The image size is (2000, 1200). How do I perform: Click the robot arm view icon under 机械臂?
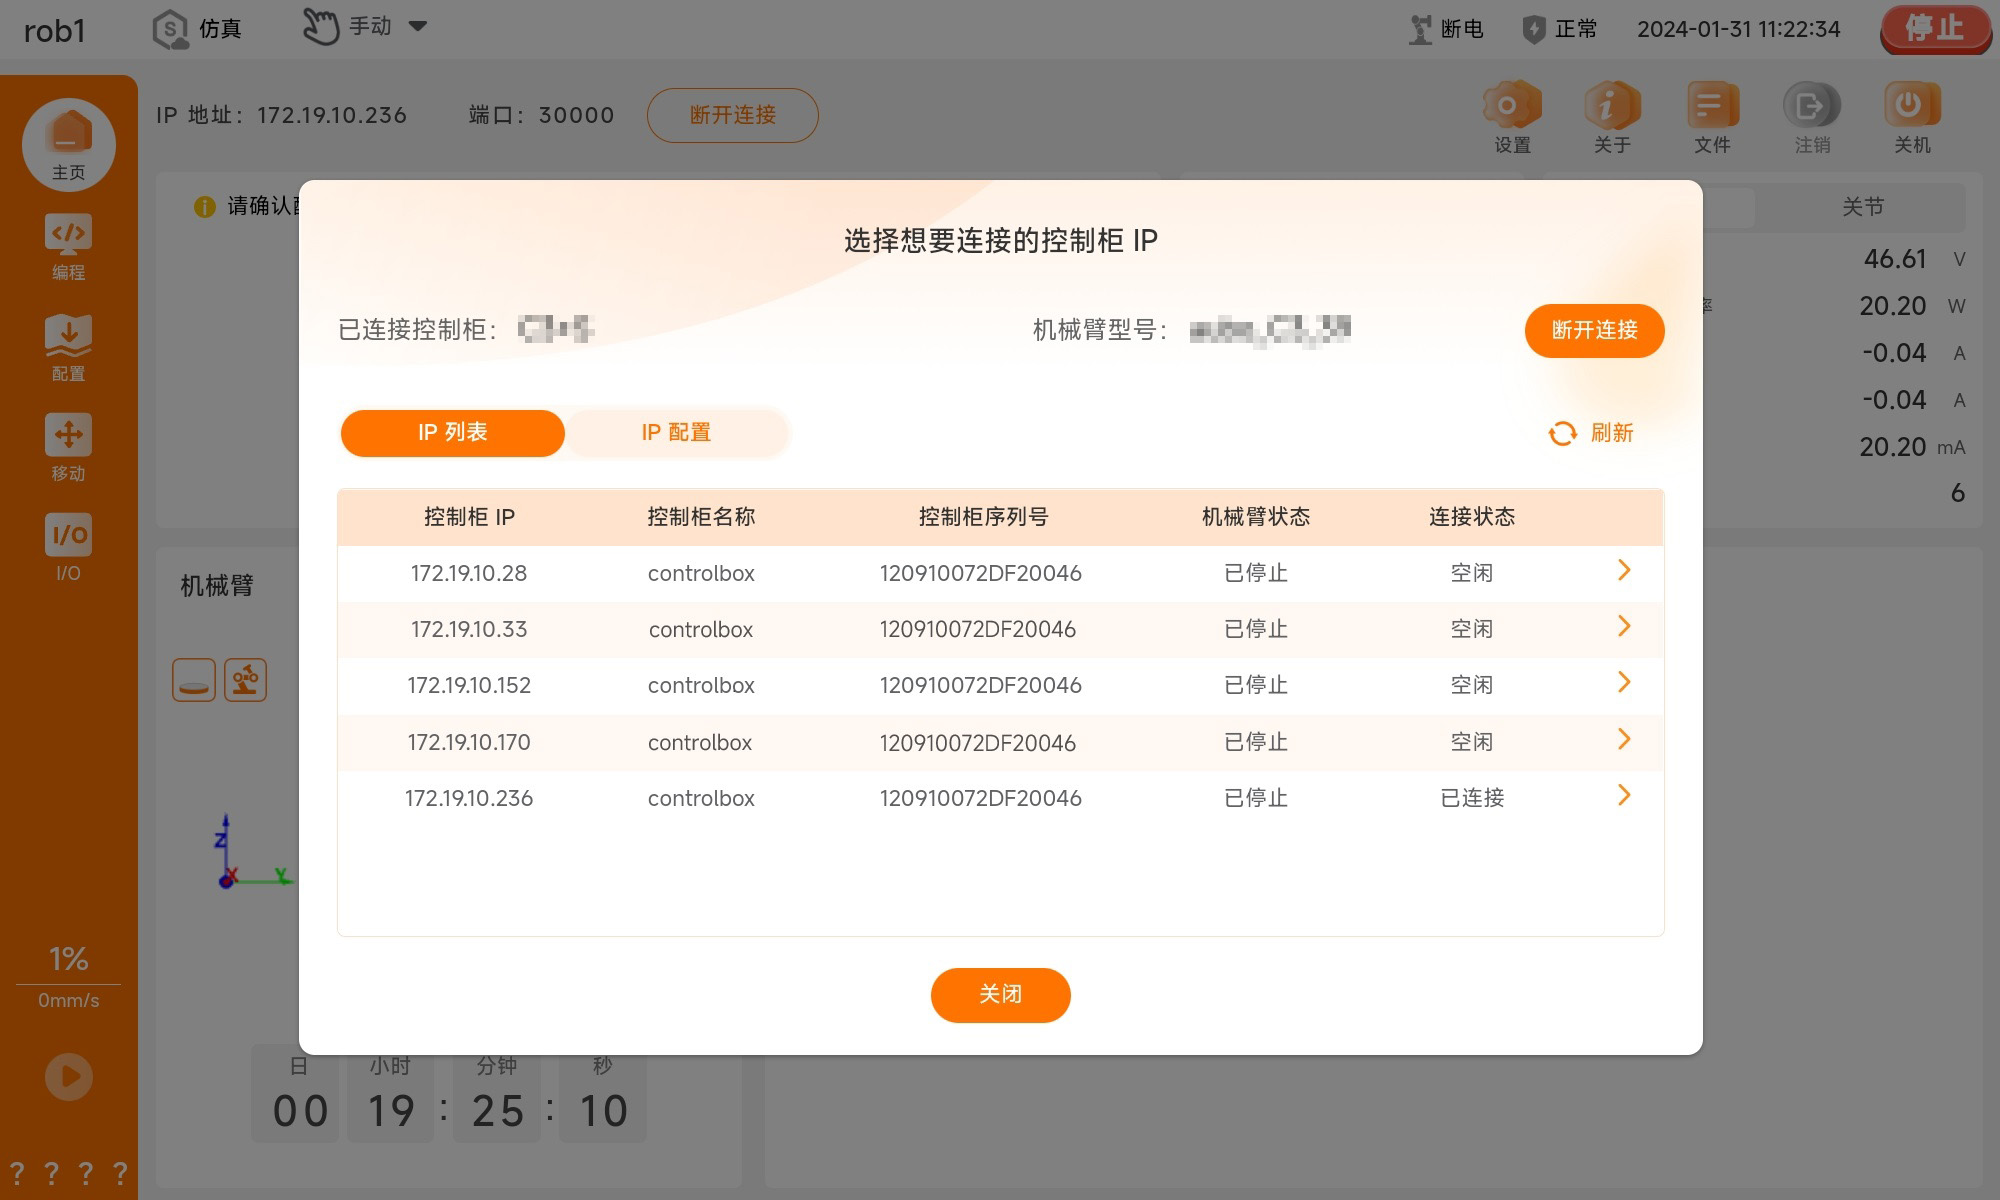pyautogui.click(x=245, y=680)
